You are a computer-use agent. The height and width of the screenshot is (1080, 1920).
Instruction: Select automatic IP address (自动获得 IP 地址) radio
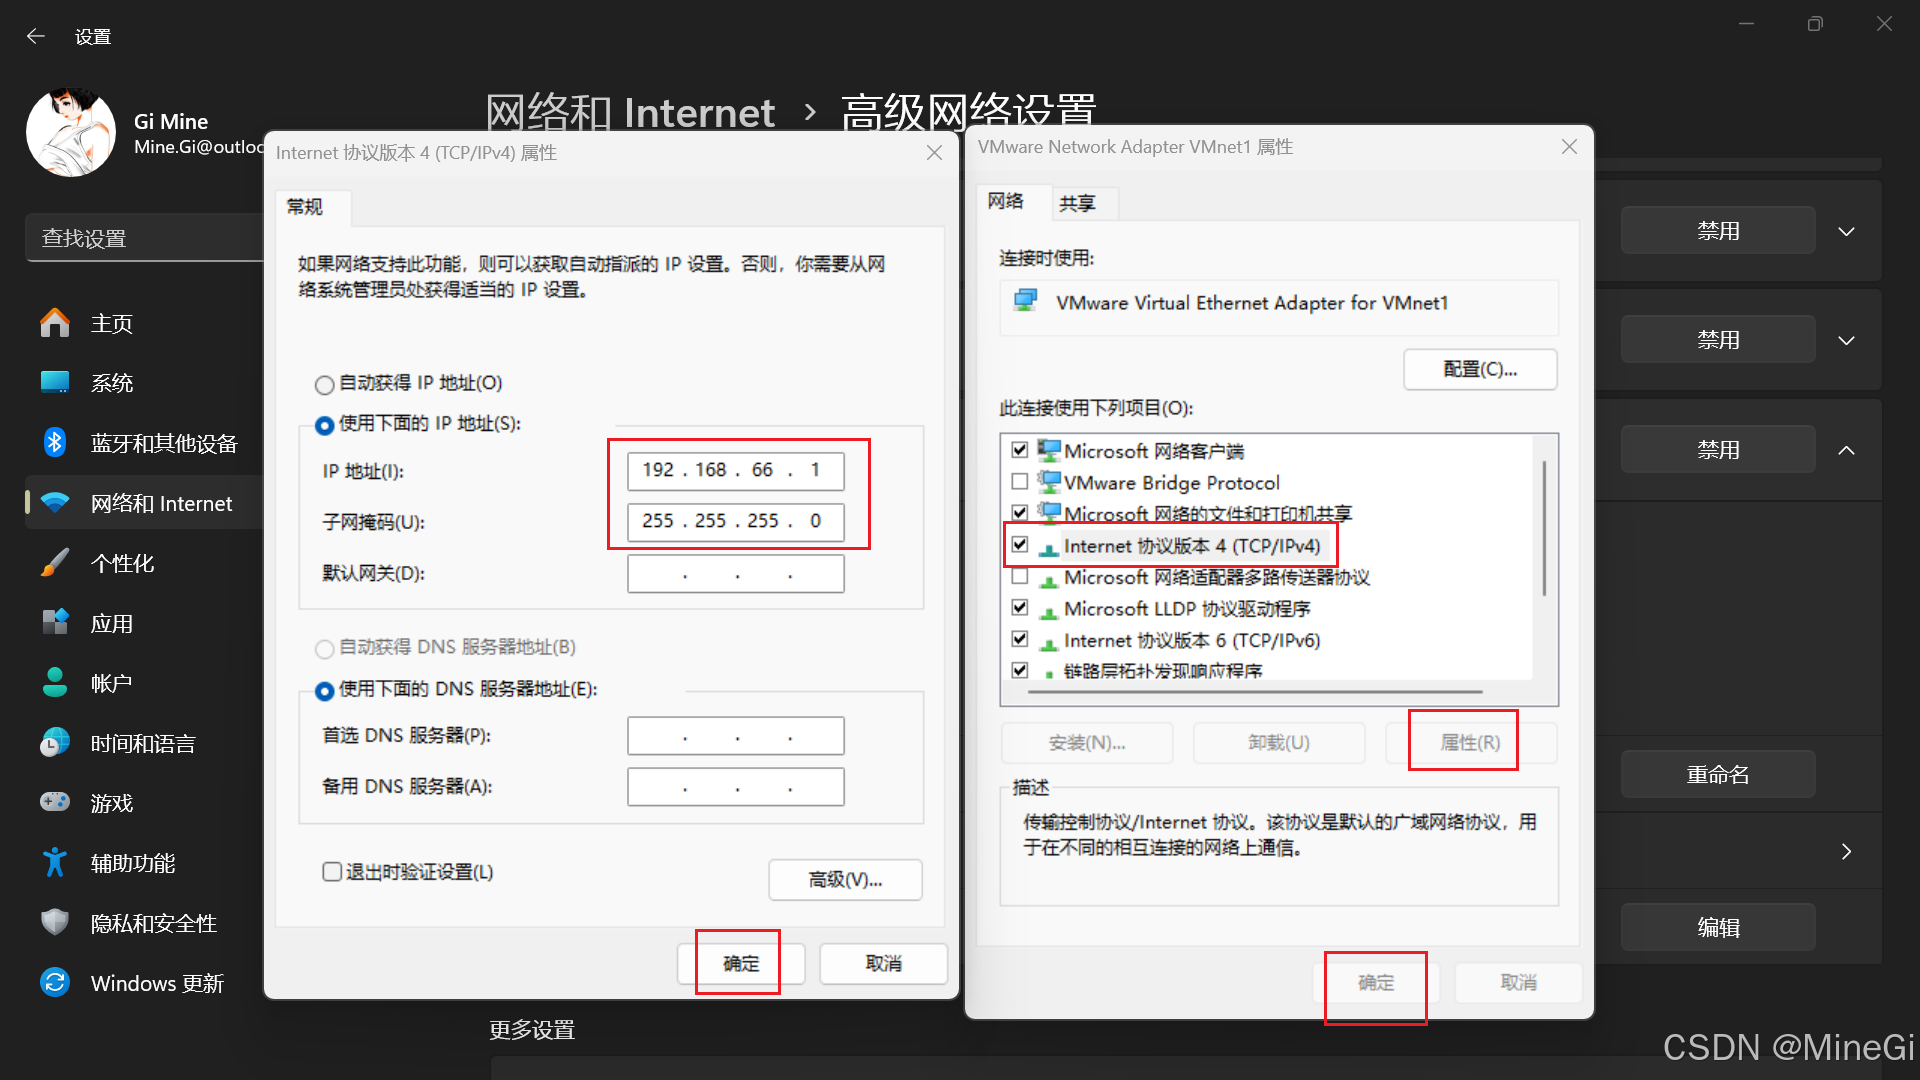pos(324,384)
